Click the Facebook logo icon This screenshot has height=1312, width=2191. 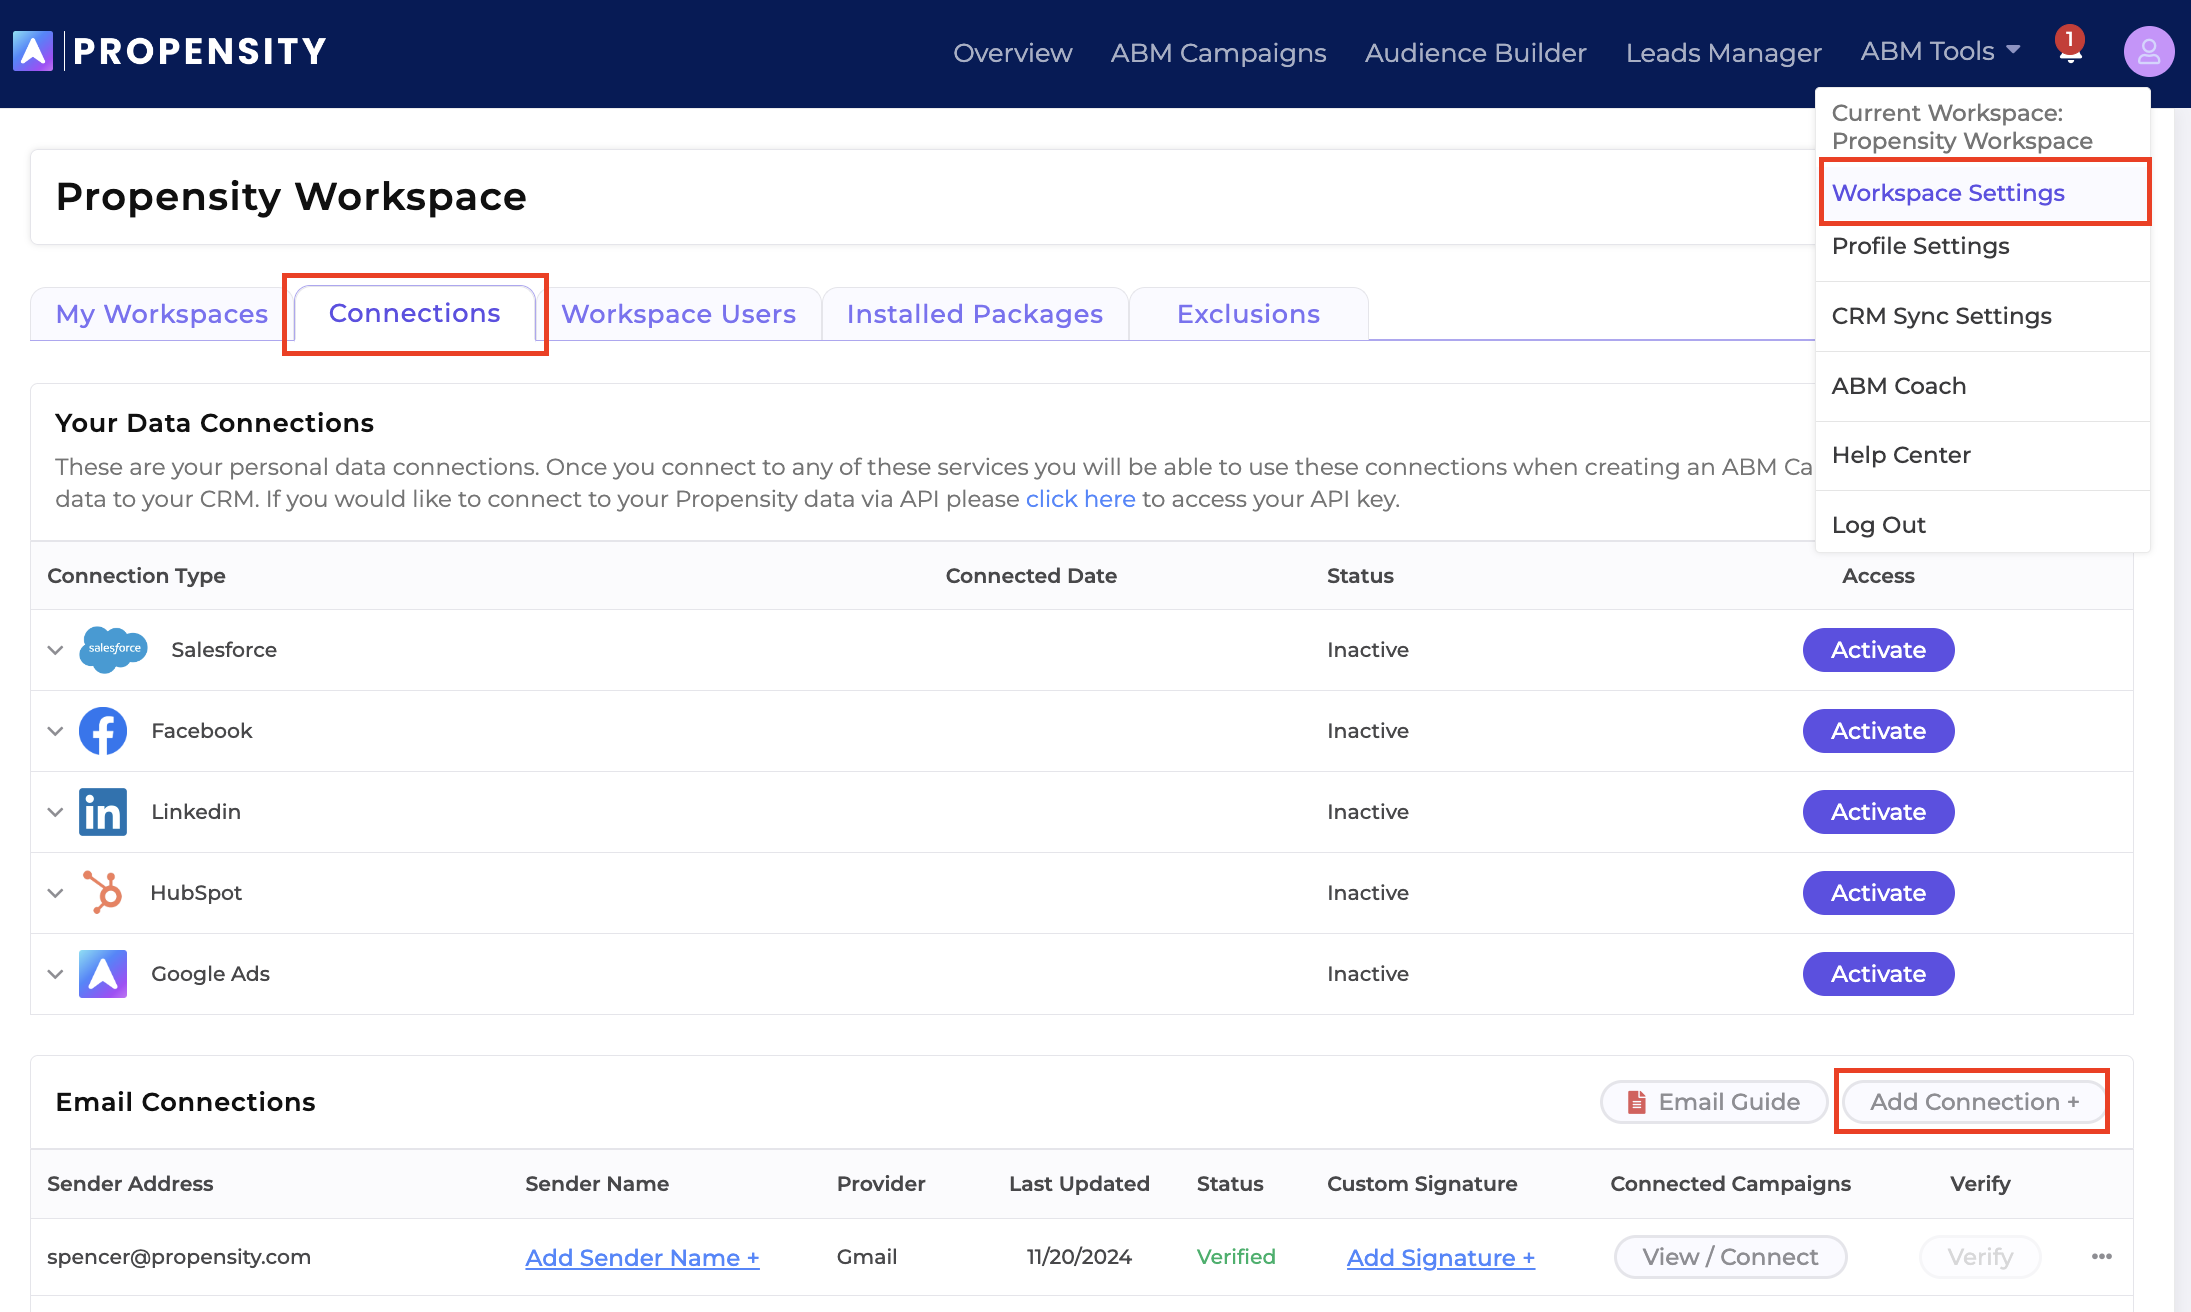click(103, 731)
